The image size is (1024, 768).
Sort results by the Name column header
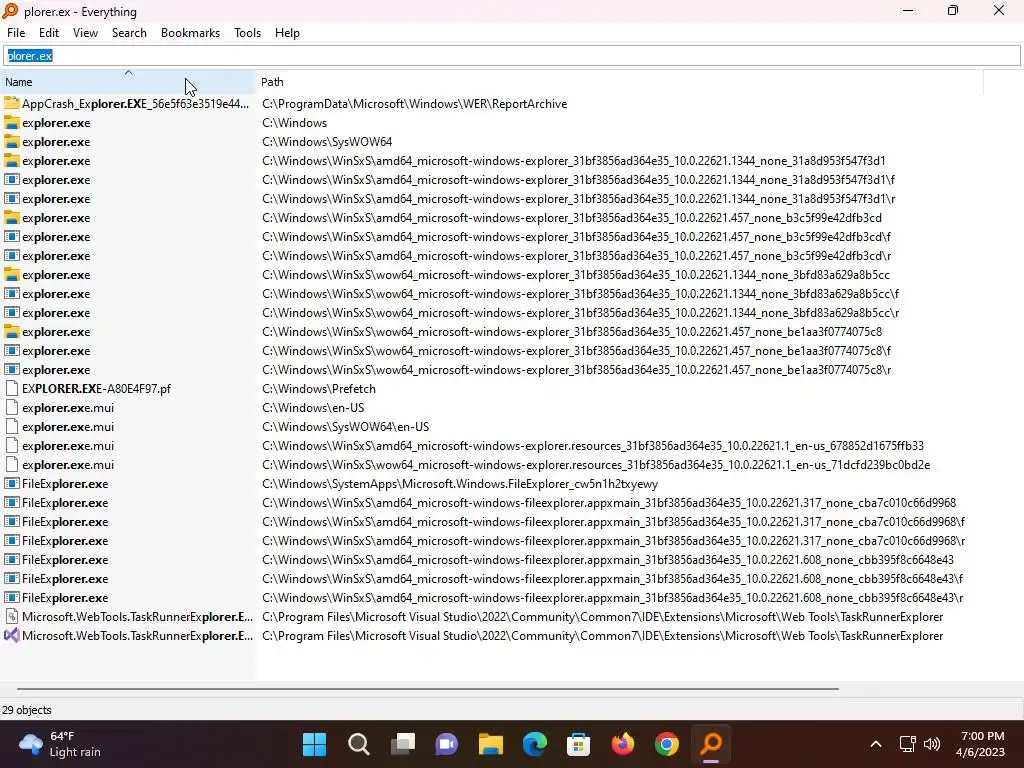(128, 82)
